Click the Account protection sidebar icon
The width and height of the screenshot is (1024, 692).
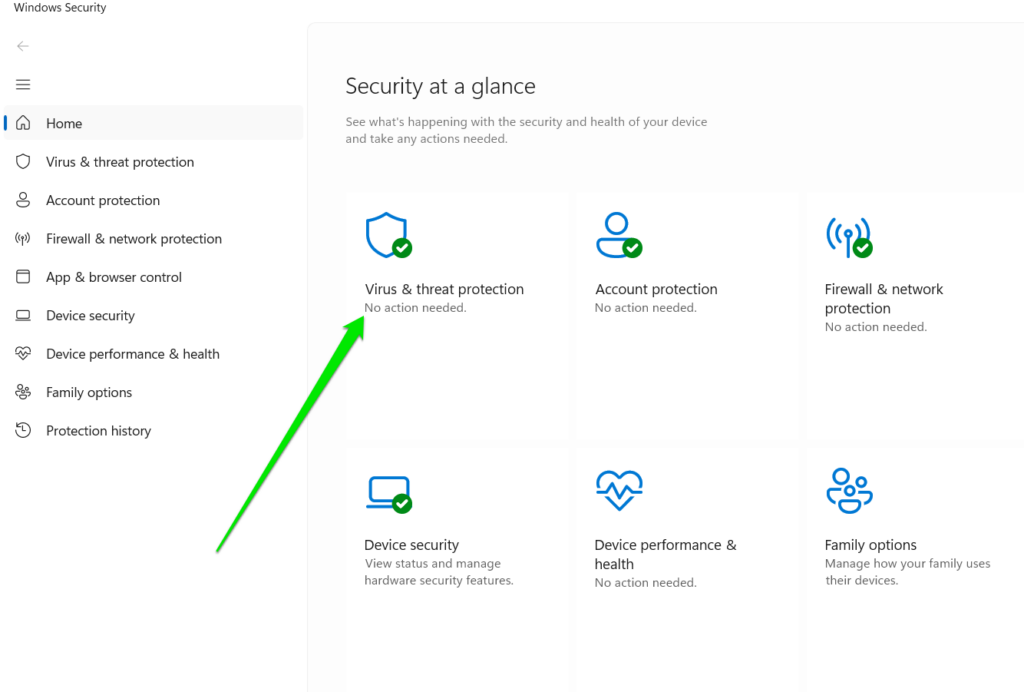(22, 200)
